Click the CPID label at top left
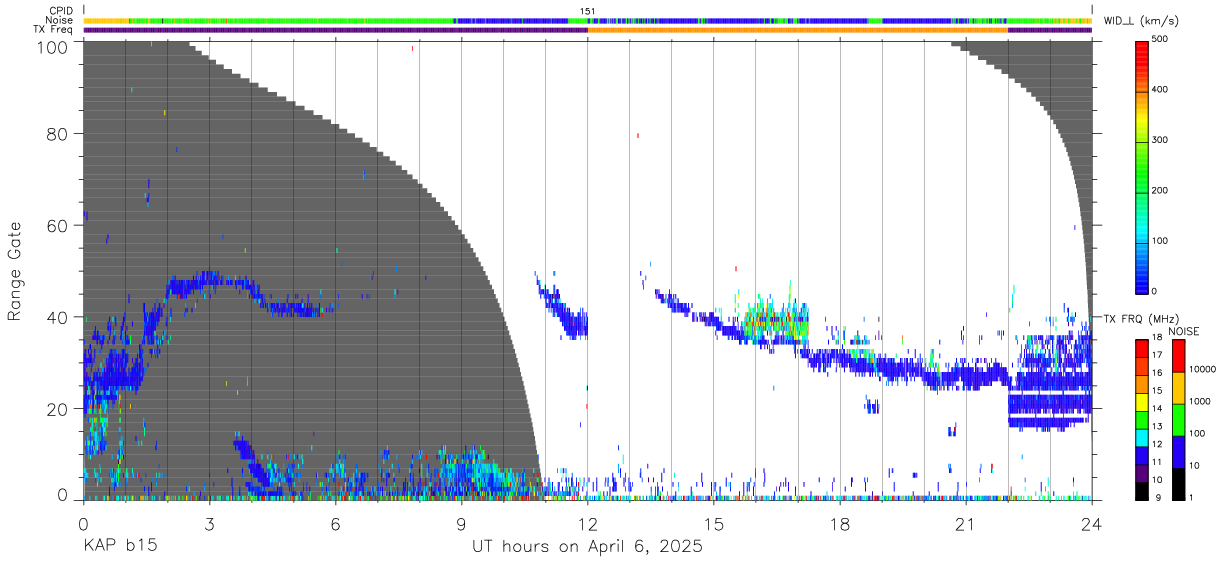The height and width of the screenshot is (567, 1228). [60, 11]
